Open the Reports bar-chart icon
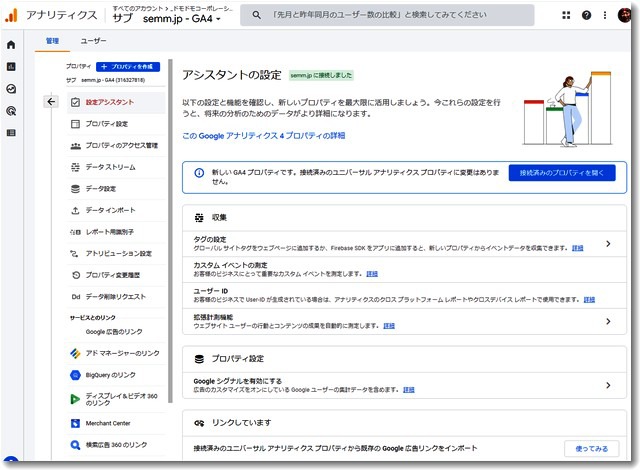The image size is (640, 470). point(11,67)
